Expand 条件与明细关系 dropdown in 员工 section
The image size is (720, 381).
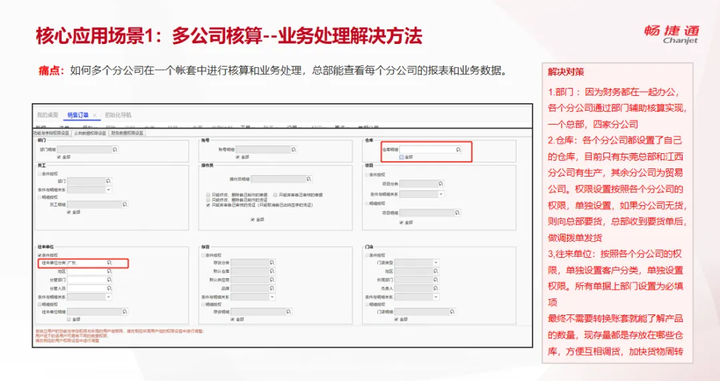[108, 190]
